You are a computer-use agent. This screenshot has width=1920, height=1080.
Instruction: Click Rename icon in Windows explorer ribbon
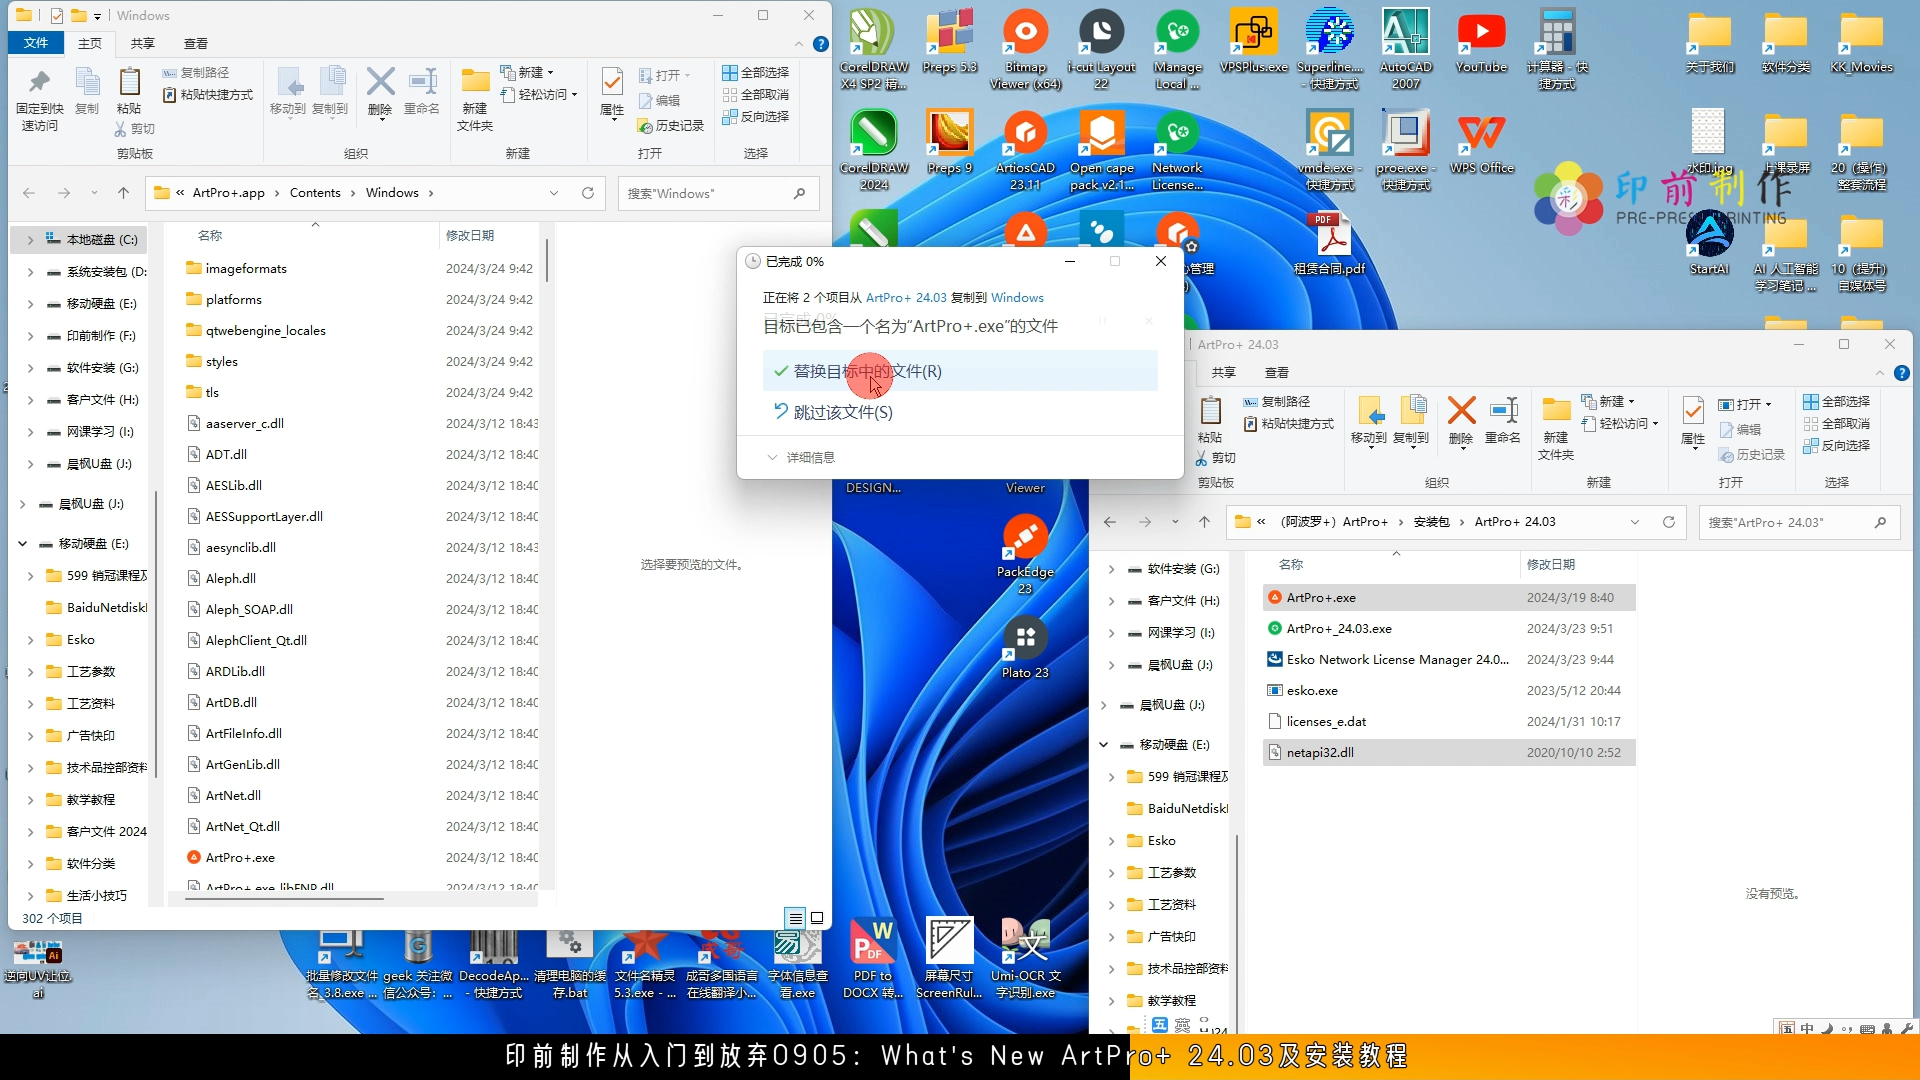[x=422, y=92]
